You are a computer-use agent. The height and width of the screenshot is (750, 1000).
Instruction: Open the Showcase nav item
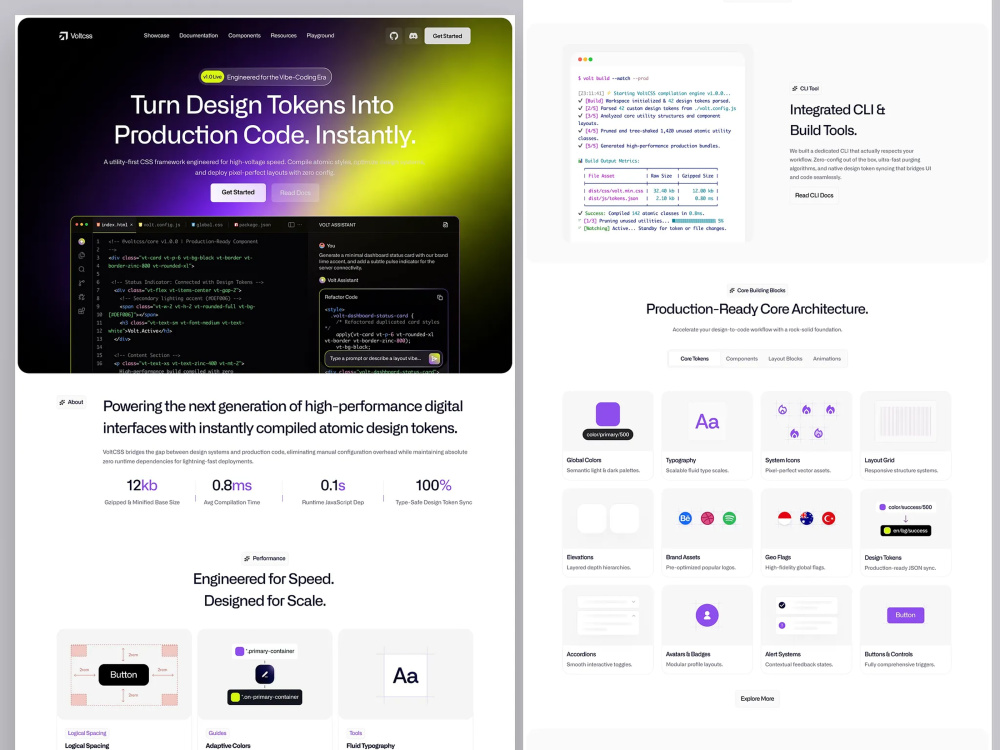156,36
